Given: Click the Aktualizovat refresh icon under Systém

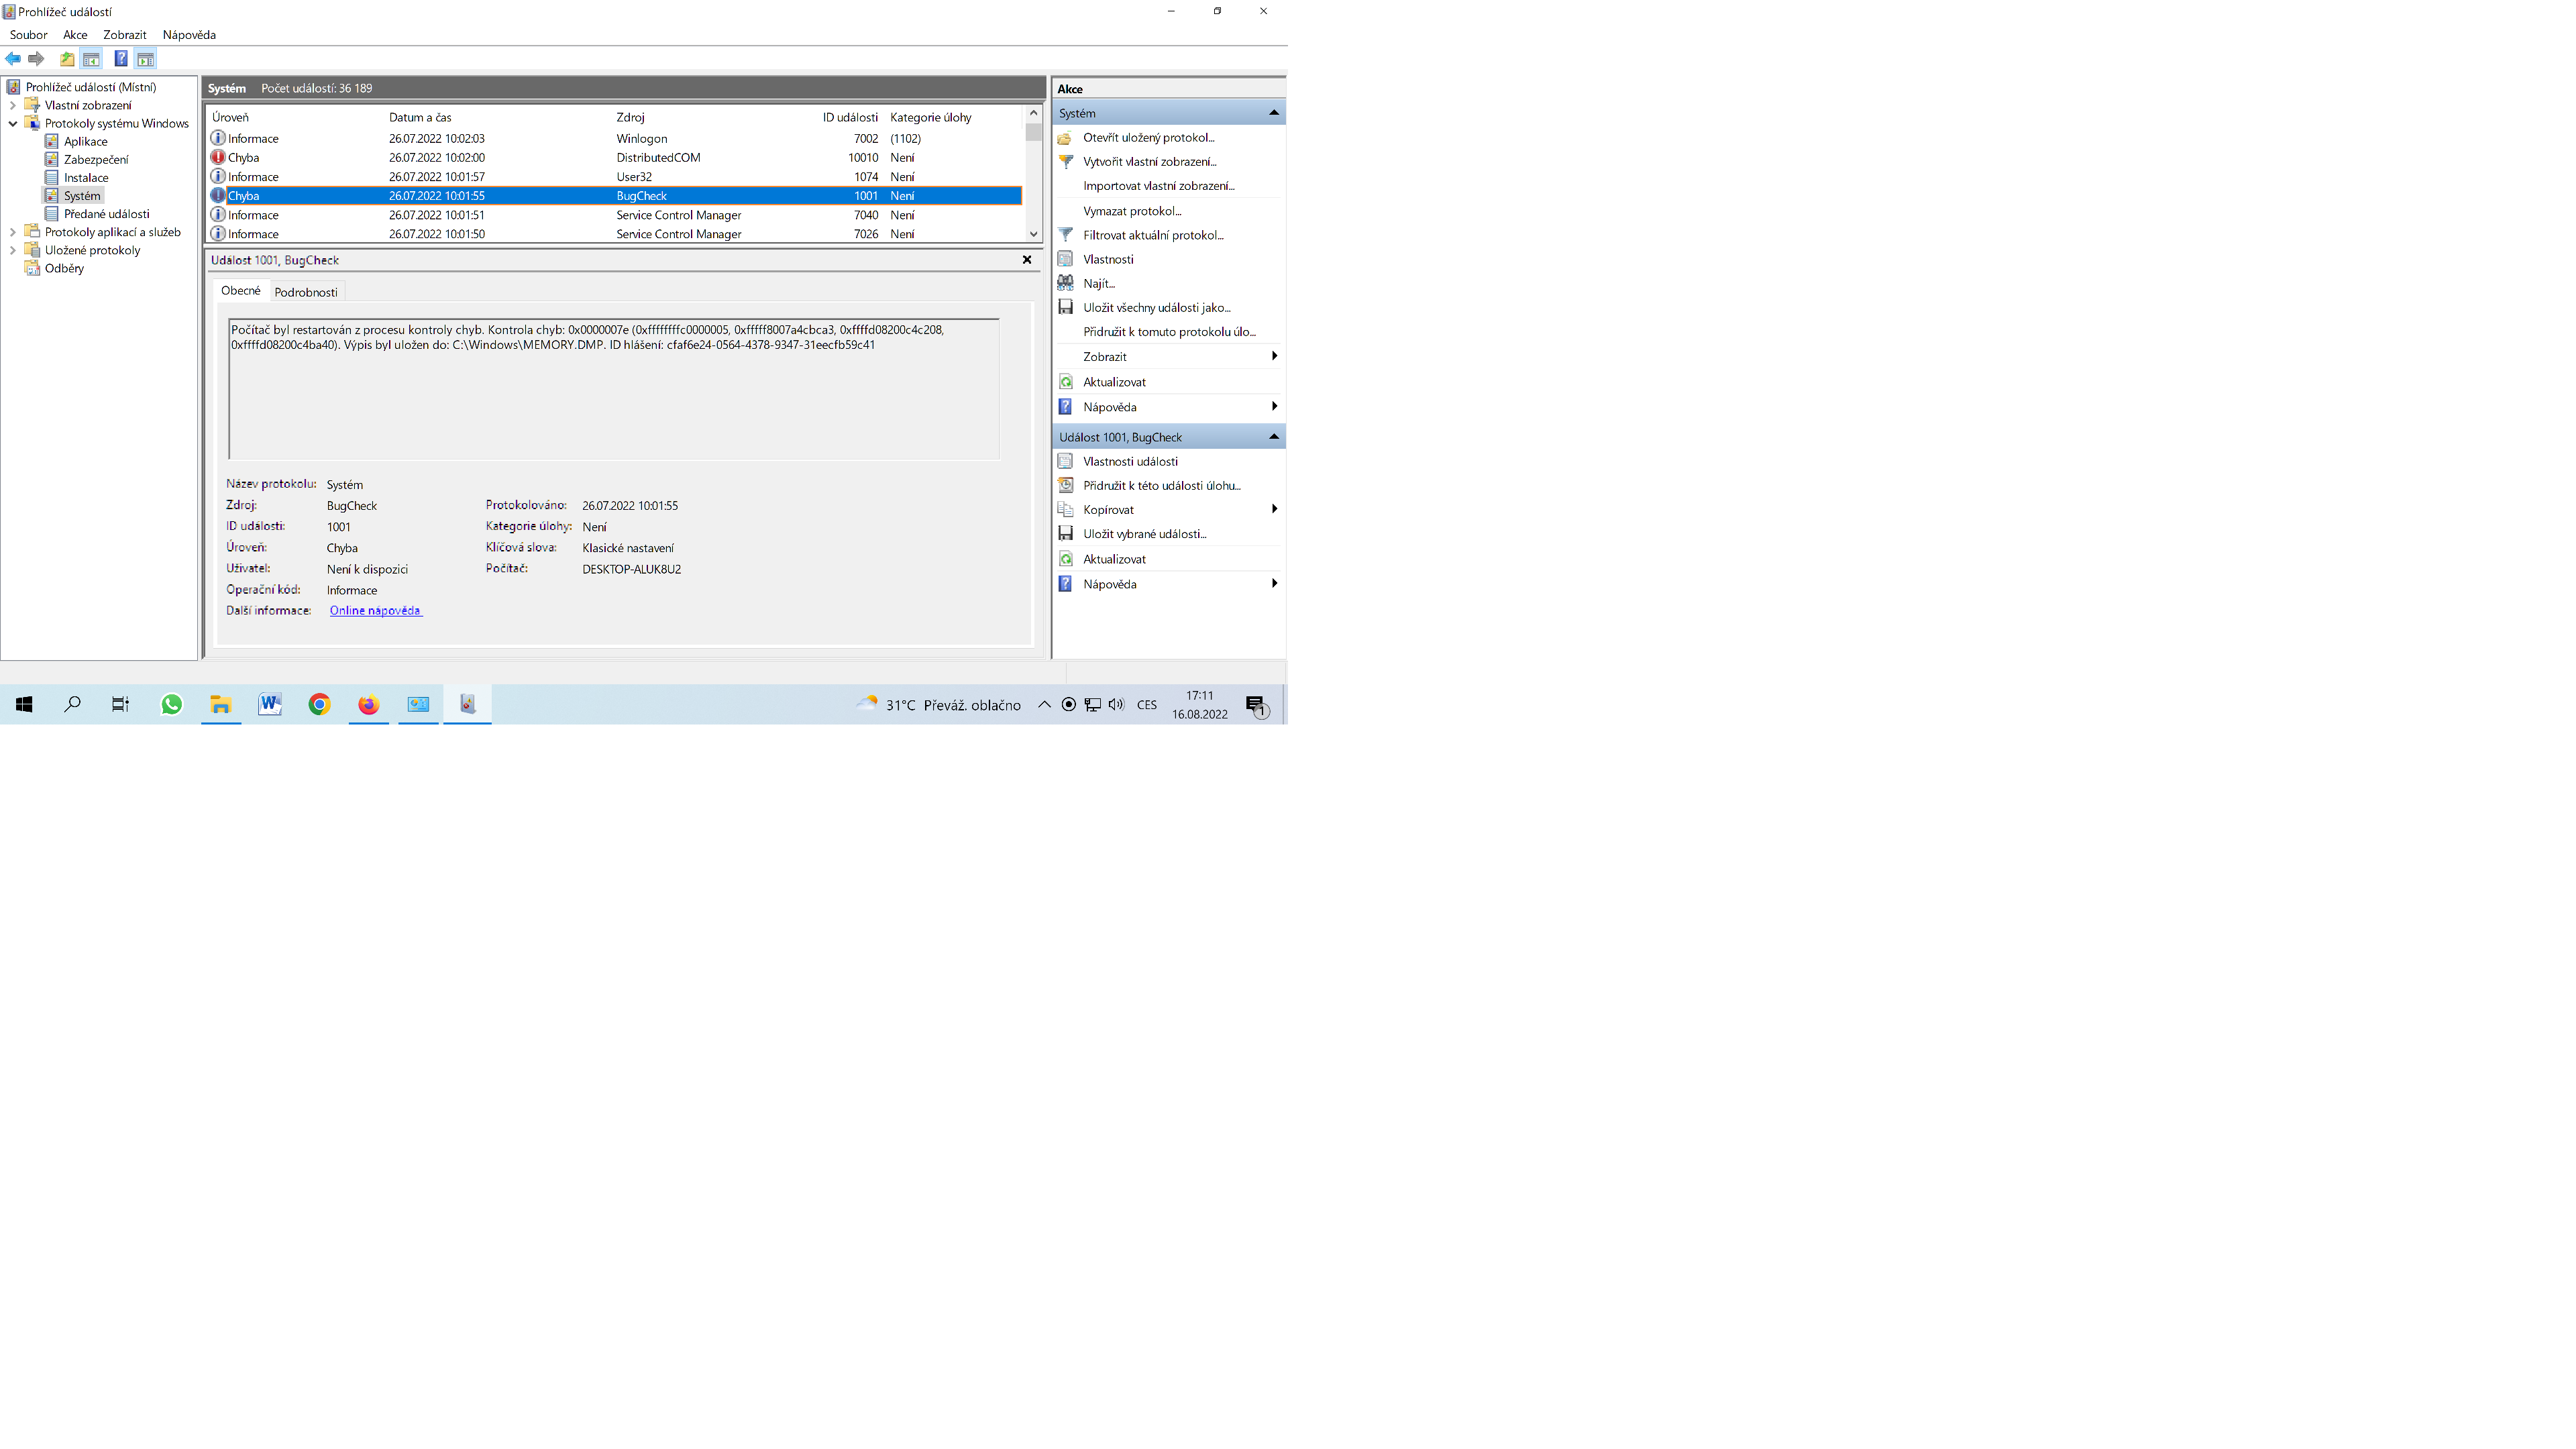Looking at the screenshot, I should 1066,382.
